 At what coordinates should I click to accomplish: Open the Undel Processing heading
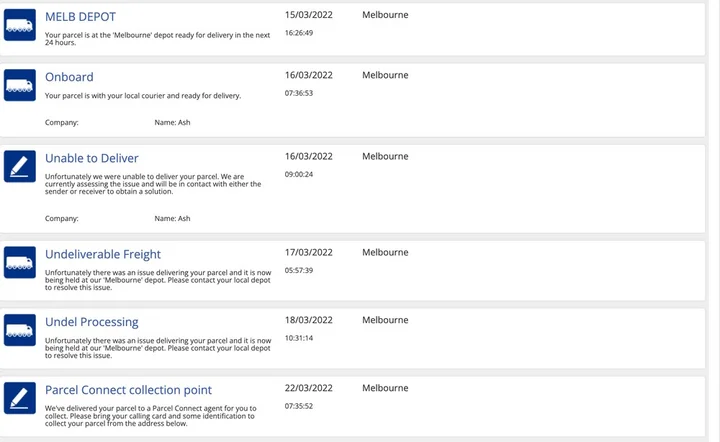coord(91,322)
